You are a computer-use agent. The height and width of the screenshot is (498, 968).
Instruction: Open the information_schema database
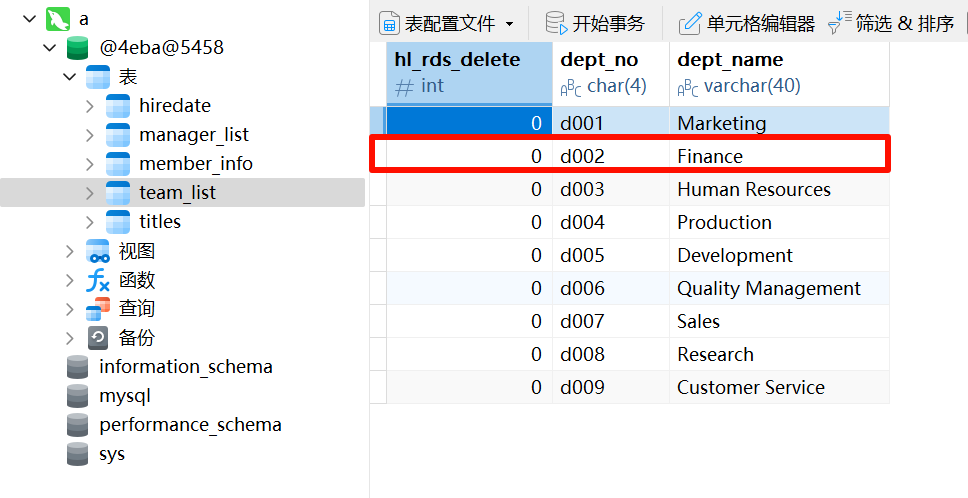(x=186, y=367)
